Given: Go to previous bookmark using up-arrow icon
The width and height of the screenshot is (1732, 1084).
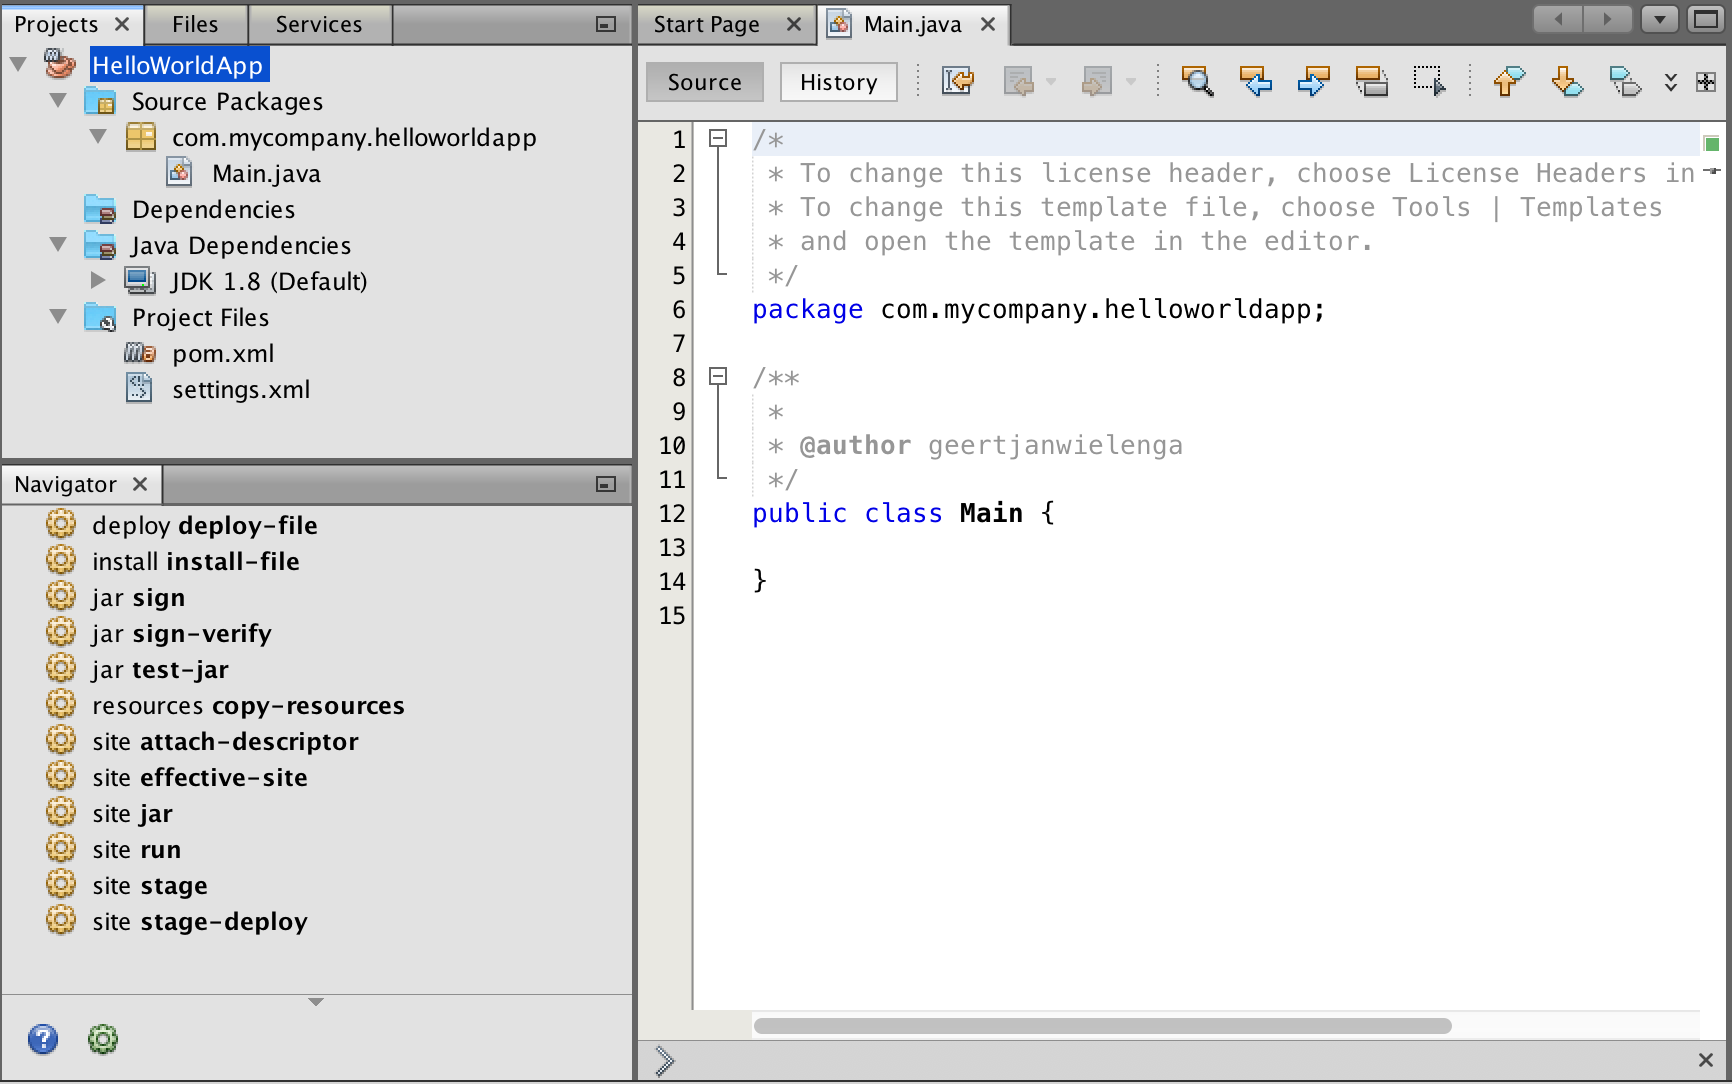Looking at the screenshot, I should pos(1509,81).
